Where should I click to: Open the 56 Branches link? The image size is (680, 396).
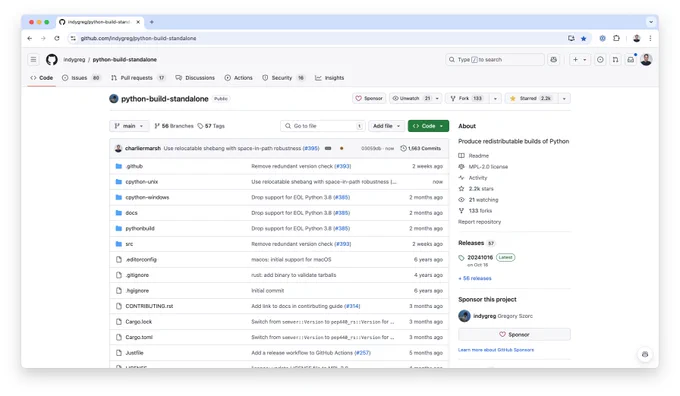click(x=174, y=126)
